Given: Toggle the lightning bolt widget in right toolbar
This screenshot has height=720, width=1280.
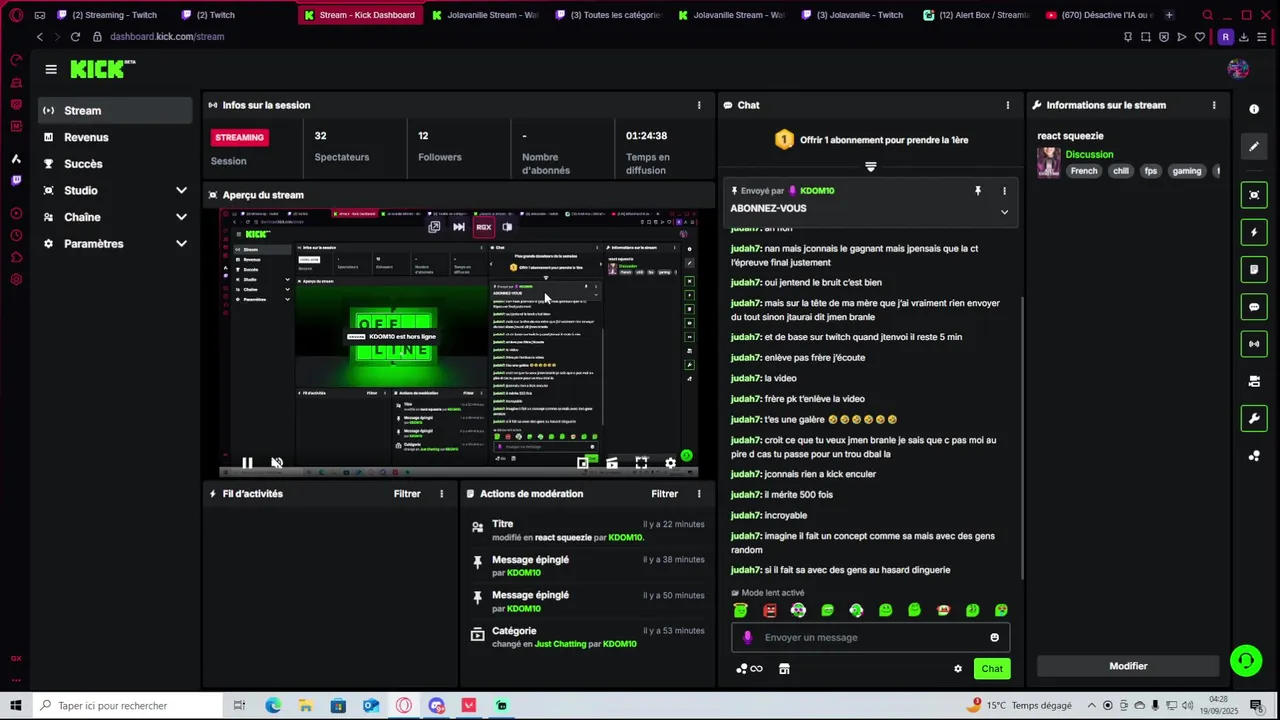Looking at the screenshot, I should tap(1254, 233).
